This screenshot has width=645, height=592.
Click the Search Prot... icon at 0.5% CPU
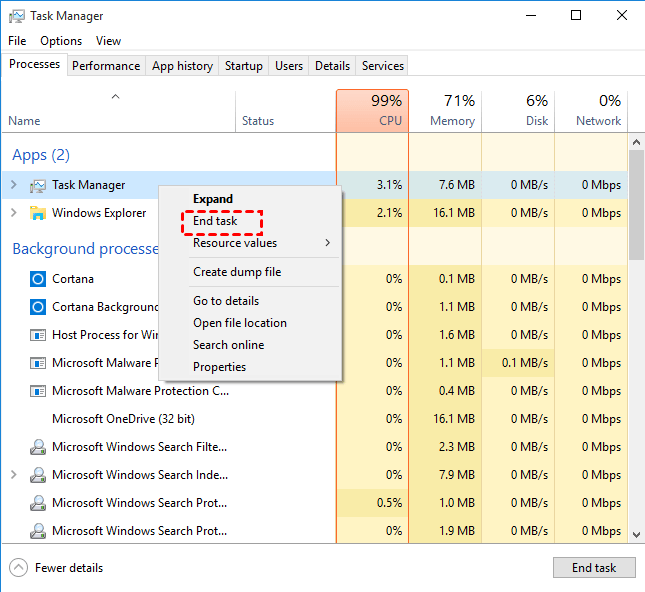38,503
